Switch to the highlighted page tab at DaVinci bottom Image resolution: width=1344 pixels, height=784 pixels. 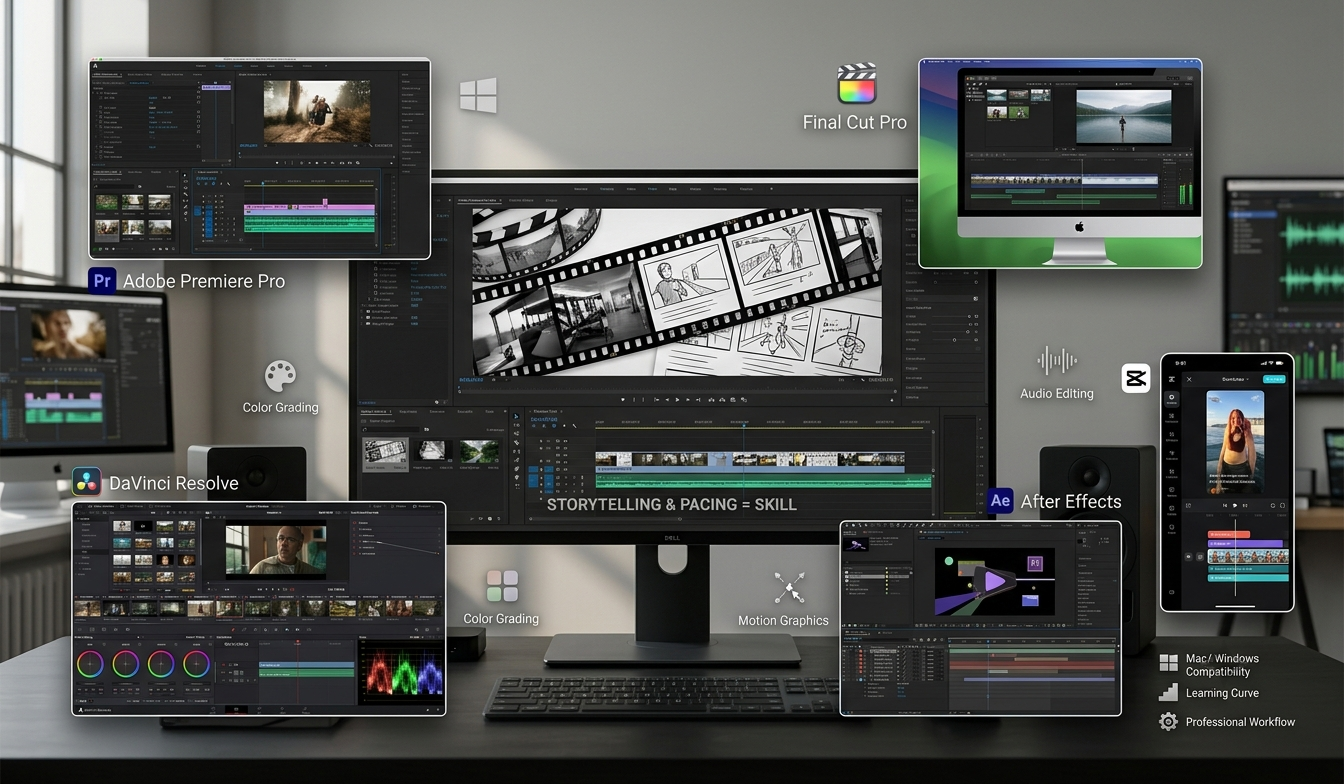[236, 709]
